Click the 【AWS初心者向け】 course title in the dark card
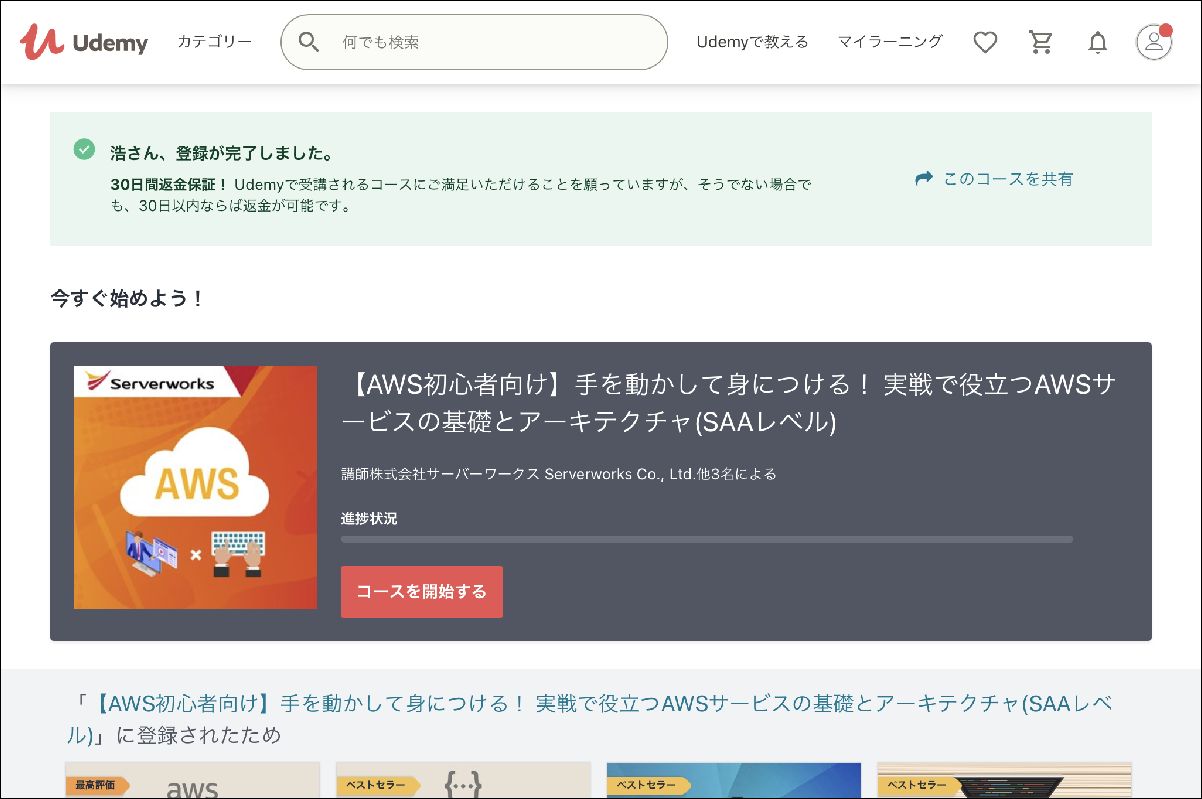Screen dimensions: 1202x799 click(729, 403)
